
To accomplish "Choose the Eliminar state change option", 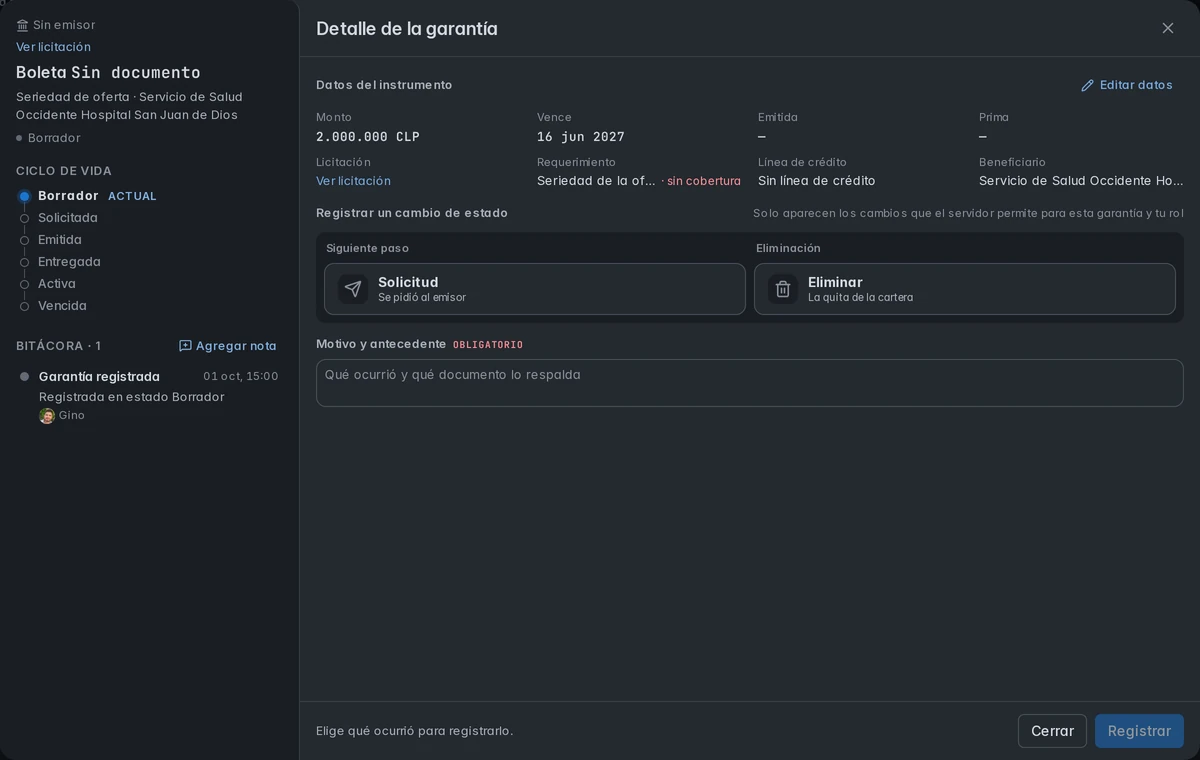I will (x=965, y=289).
